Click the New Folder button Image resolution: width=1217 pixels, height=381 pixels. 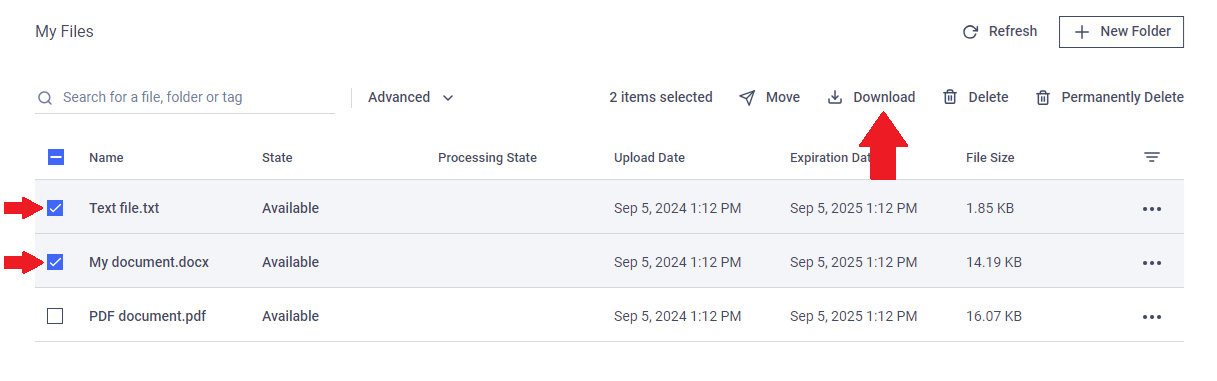[x=1122, y=32]
